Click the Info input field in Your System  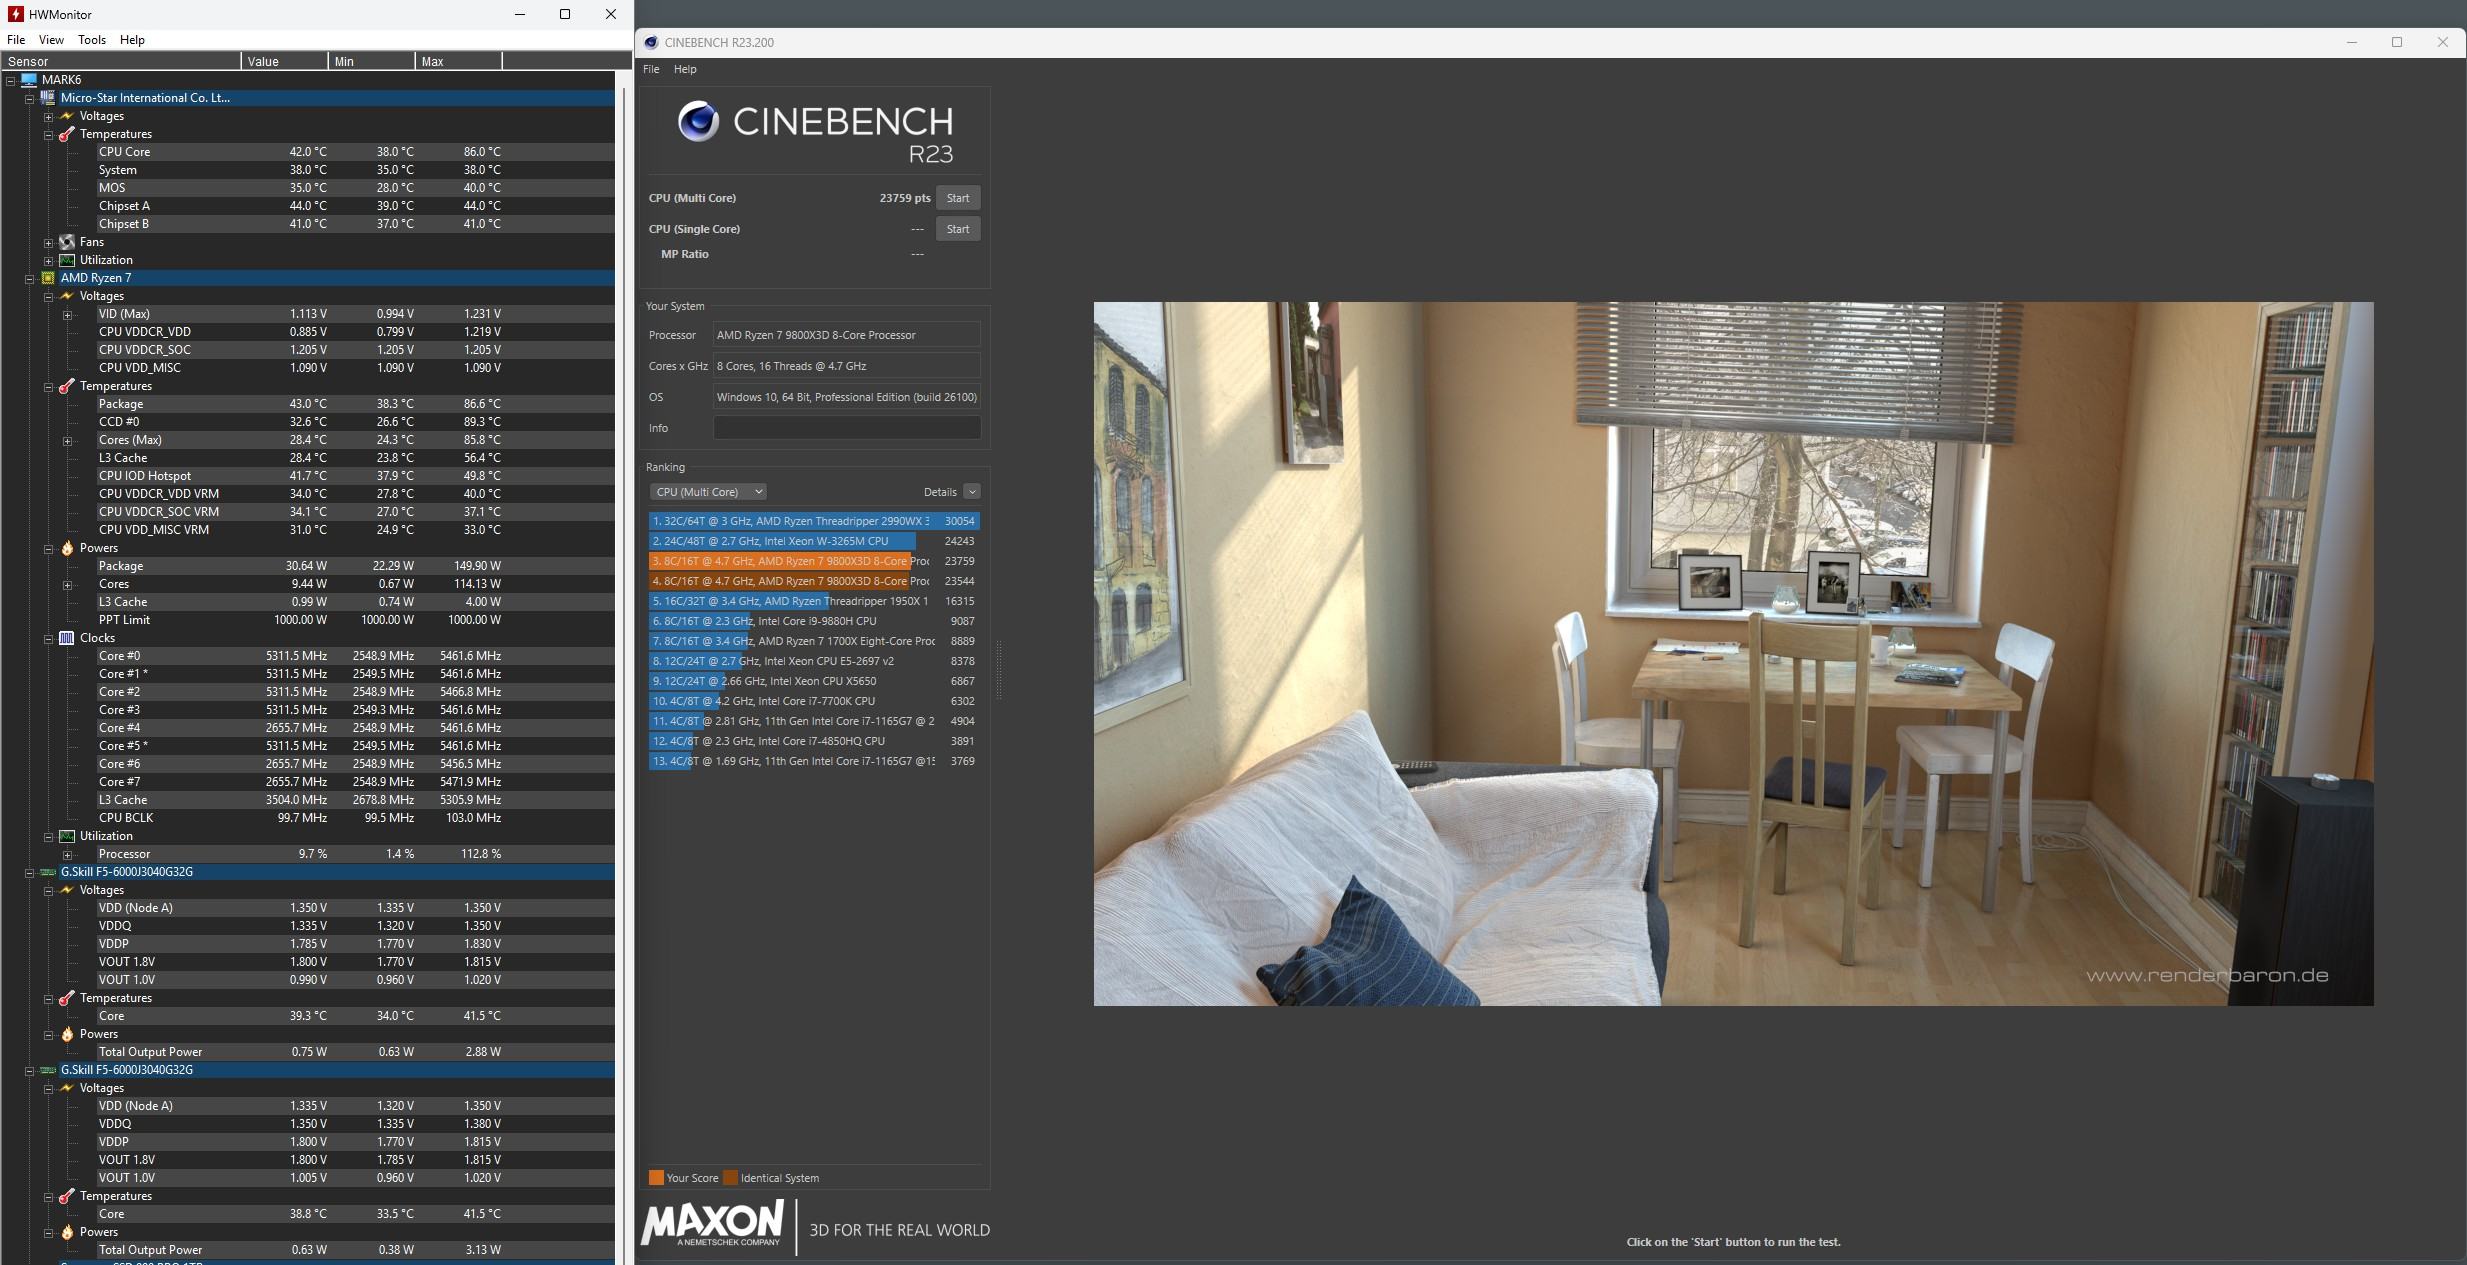(x=847, y=428)
